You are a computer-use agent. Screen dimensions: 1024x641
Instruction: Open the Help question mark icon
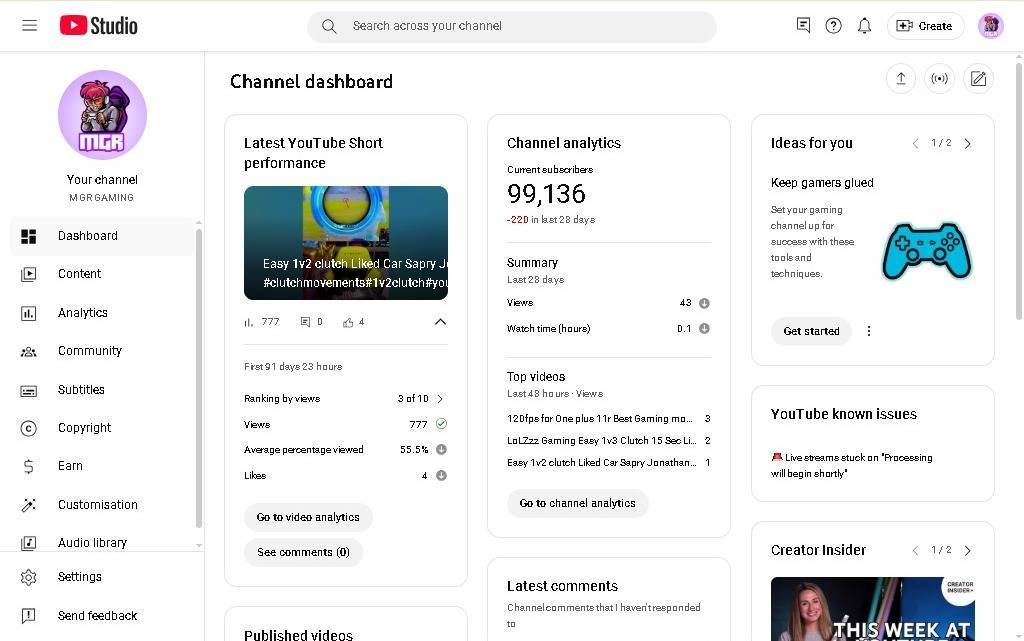(833, 26)
